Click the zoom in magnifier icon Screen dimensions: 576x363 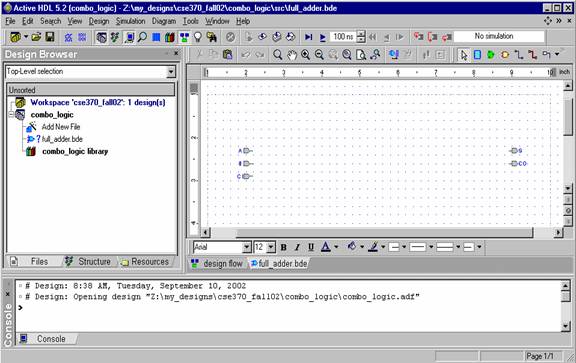(x=305, y=55)
